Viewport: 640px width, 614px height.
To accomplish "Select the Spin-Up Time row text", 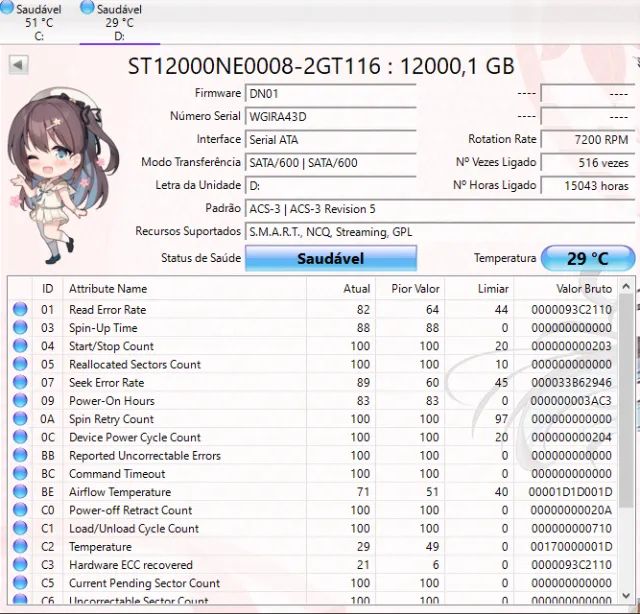I will click(103, 328).
